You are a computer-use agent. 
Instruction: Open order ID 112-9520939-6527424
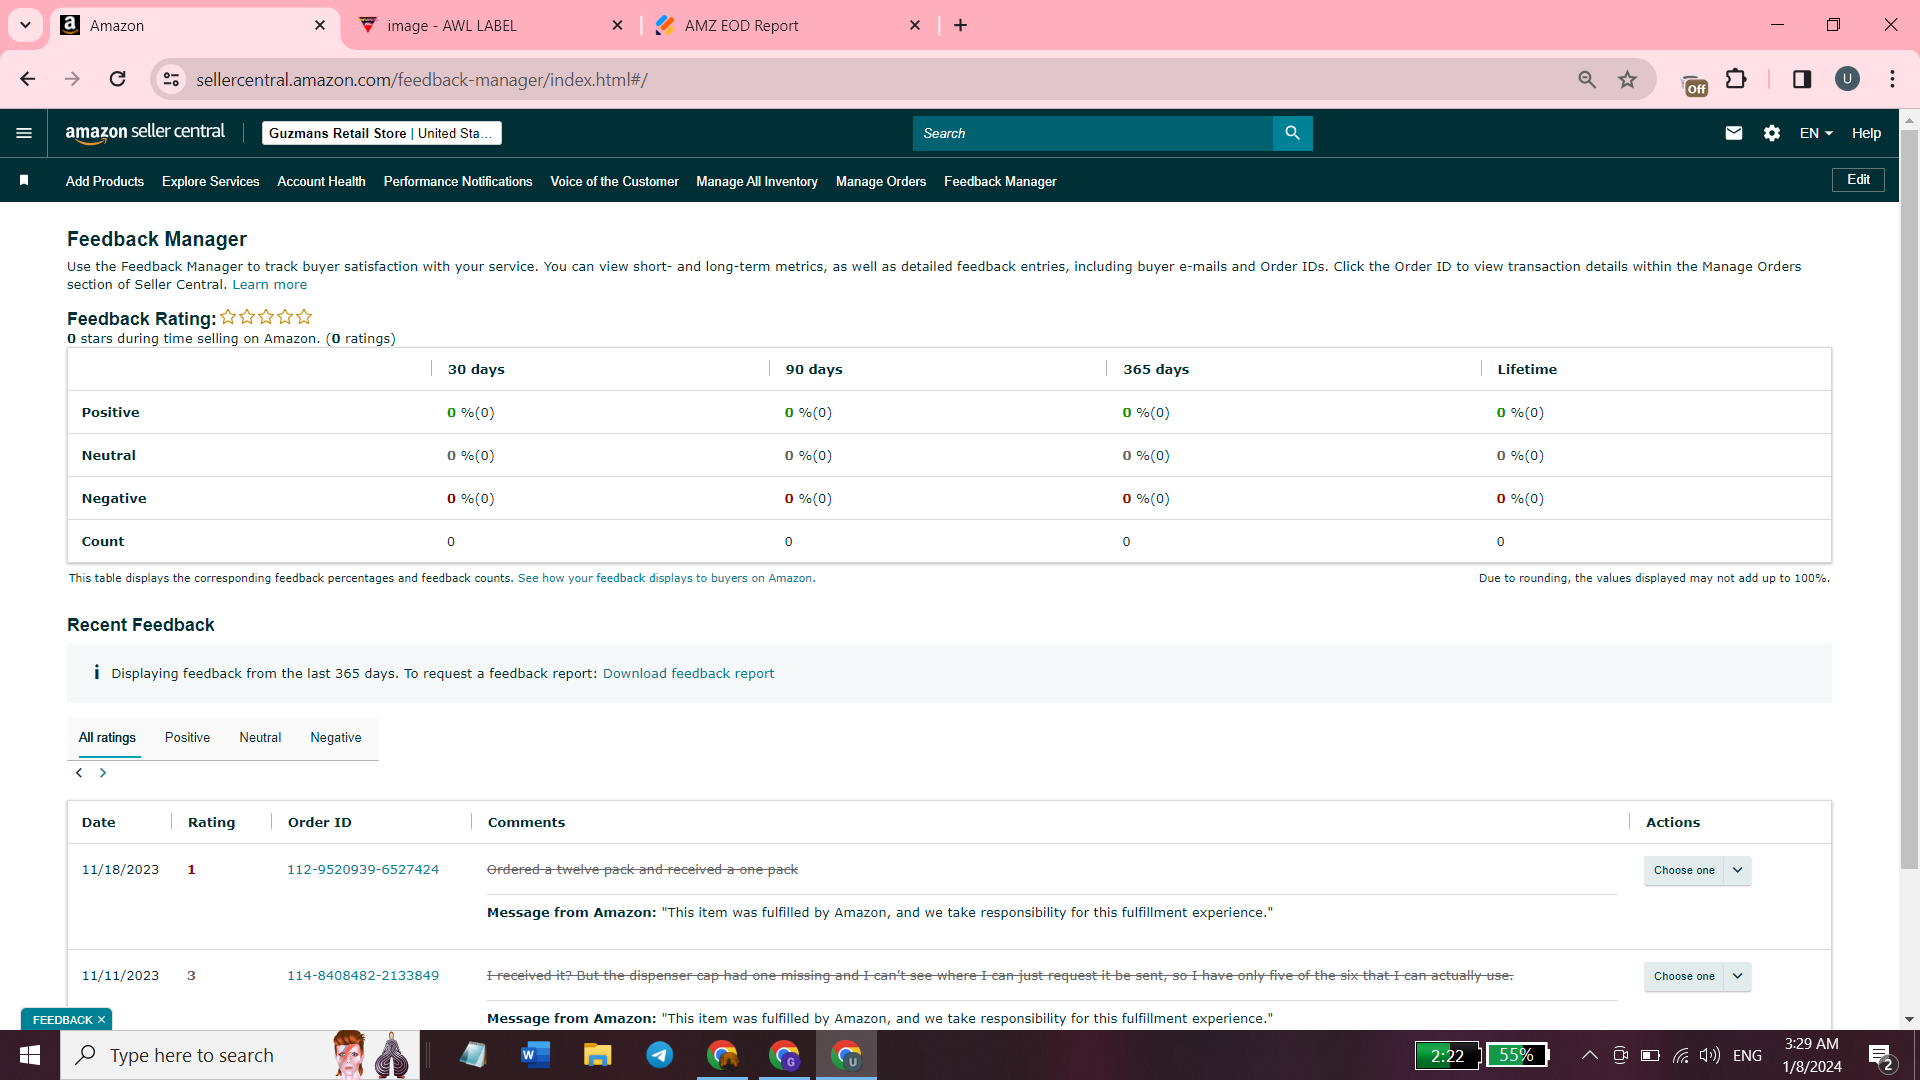[x=363, y=869]
